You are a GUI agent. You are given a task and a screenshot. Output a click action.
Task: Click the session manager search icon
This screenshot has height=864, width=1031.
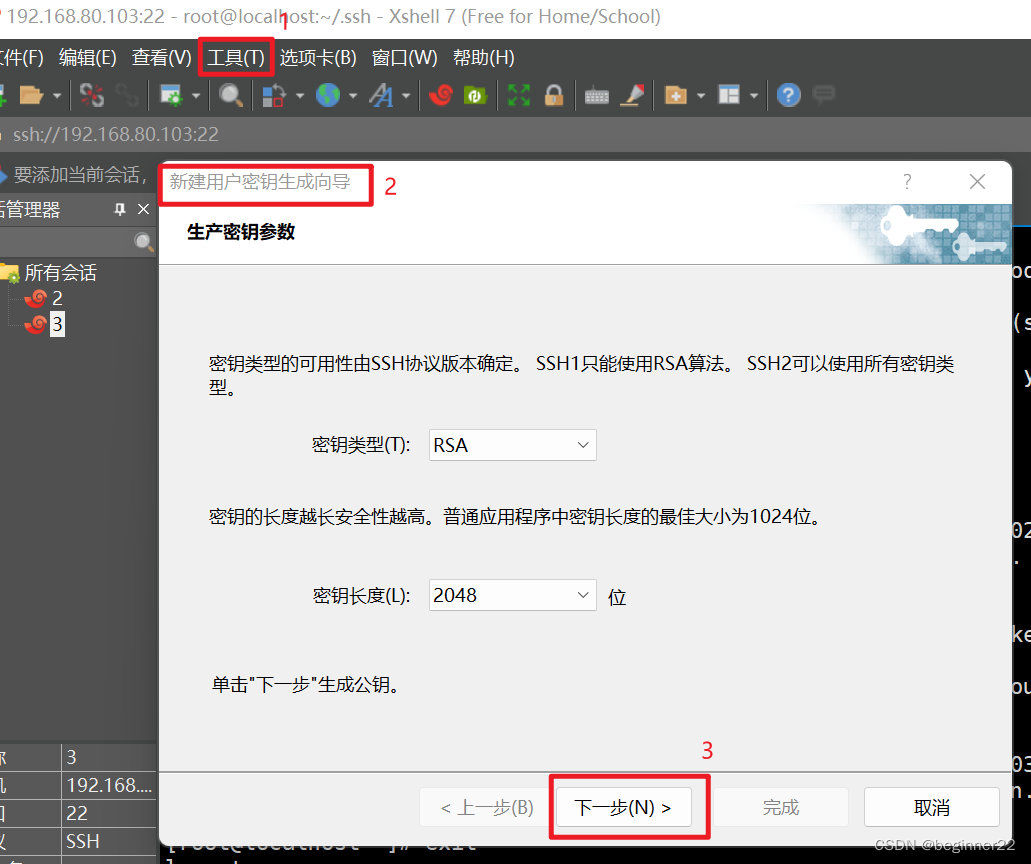pyautogui.click(x=143, y=242)
